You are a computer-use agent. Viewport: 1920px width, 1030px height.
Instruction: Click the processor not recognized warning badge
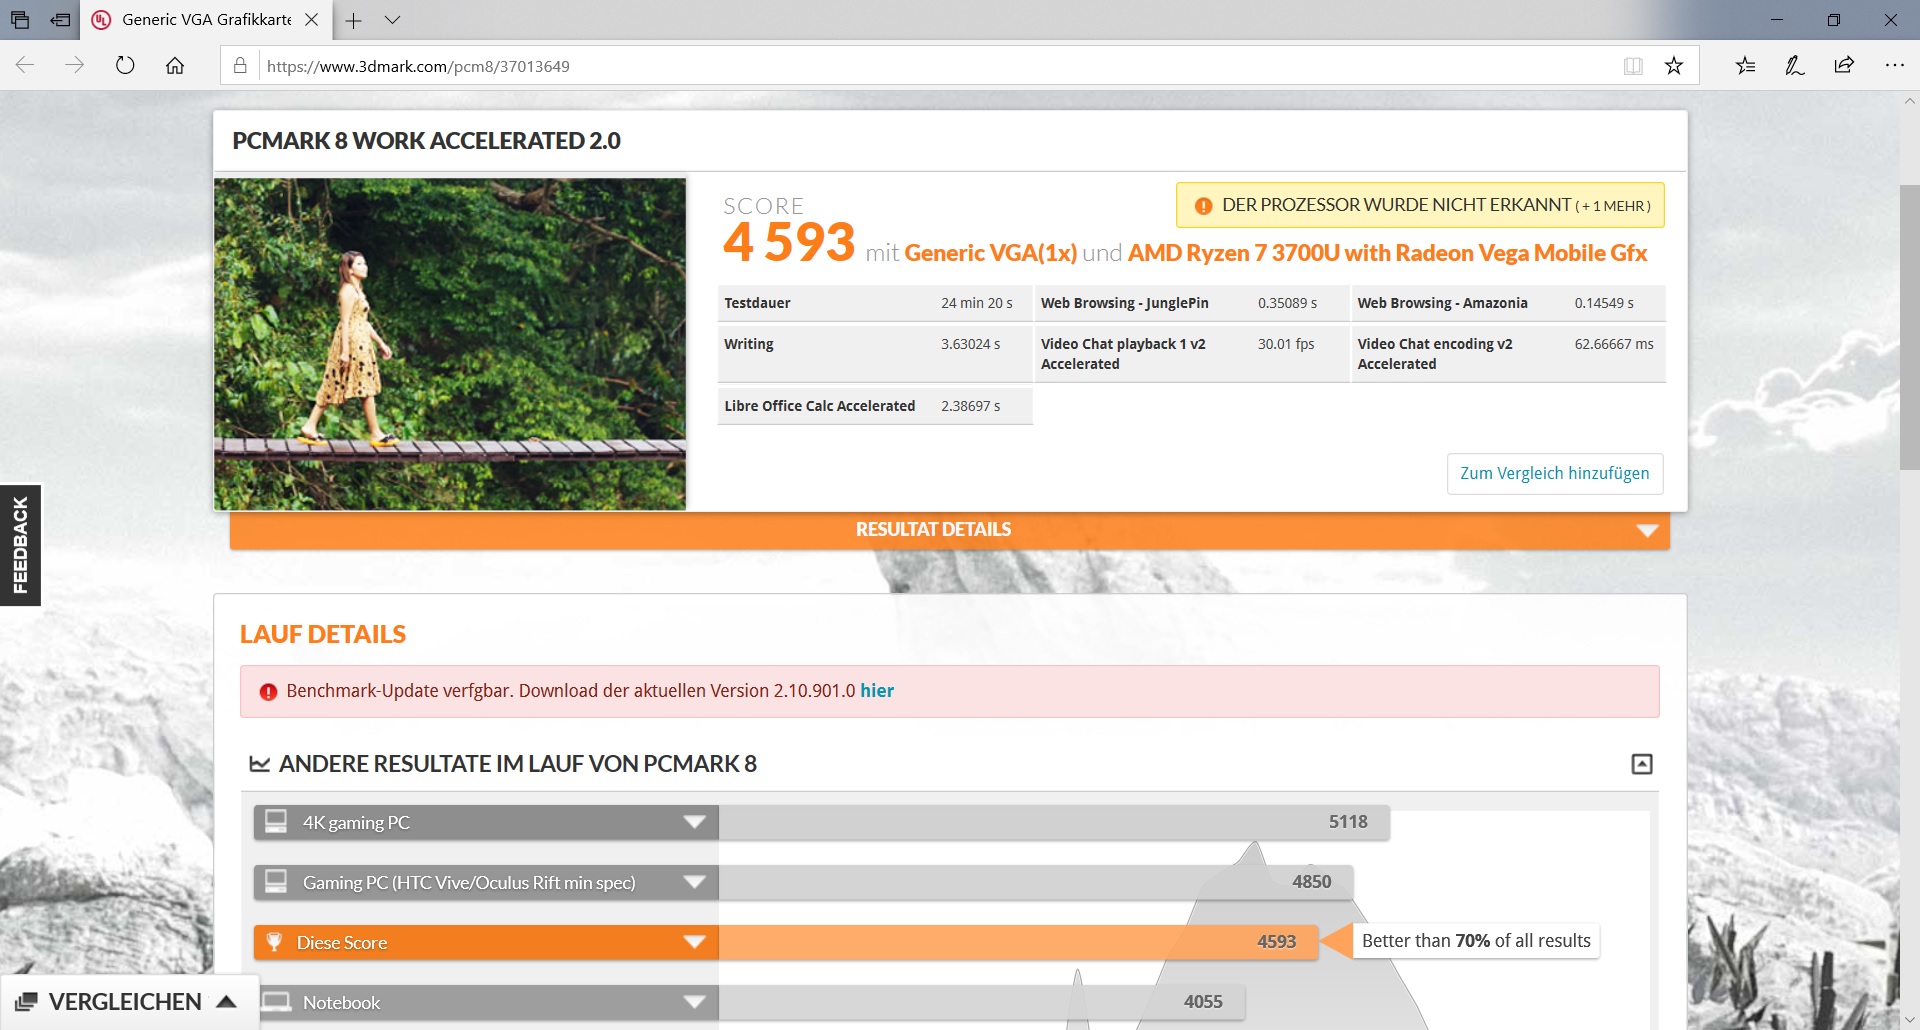1420,205
